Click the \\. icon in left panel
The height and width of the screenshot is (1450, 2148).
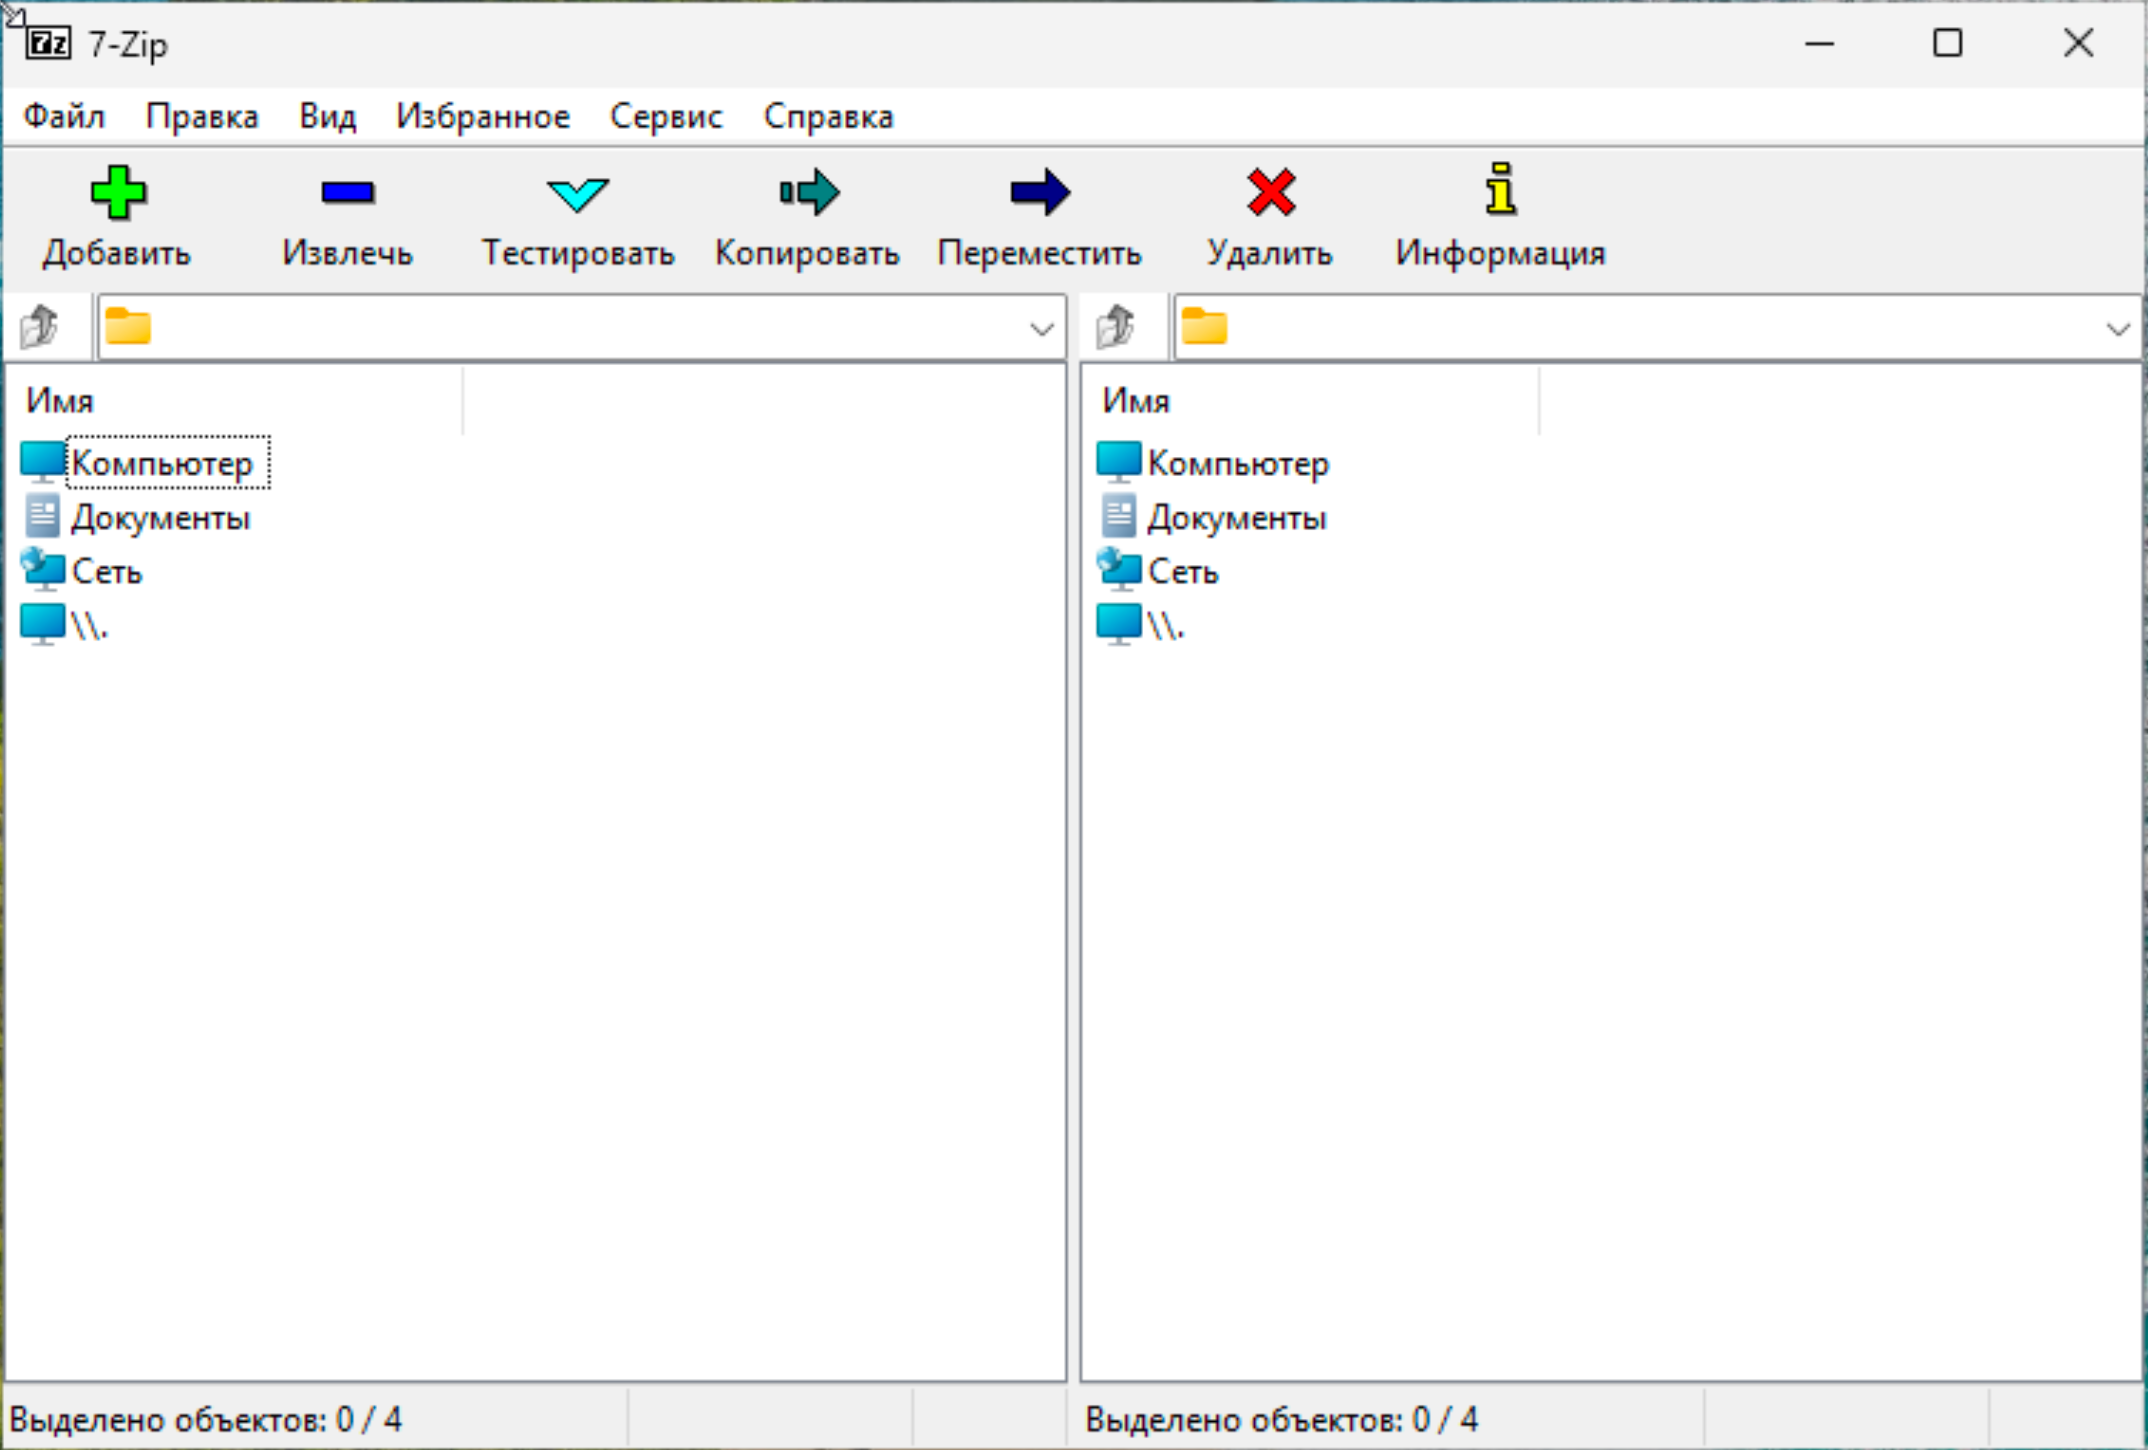click(x=42, y=624)
